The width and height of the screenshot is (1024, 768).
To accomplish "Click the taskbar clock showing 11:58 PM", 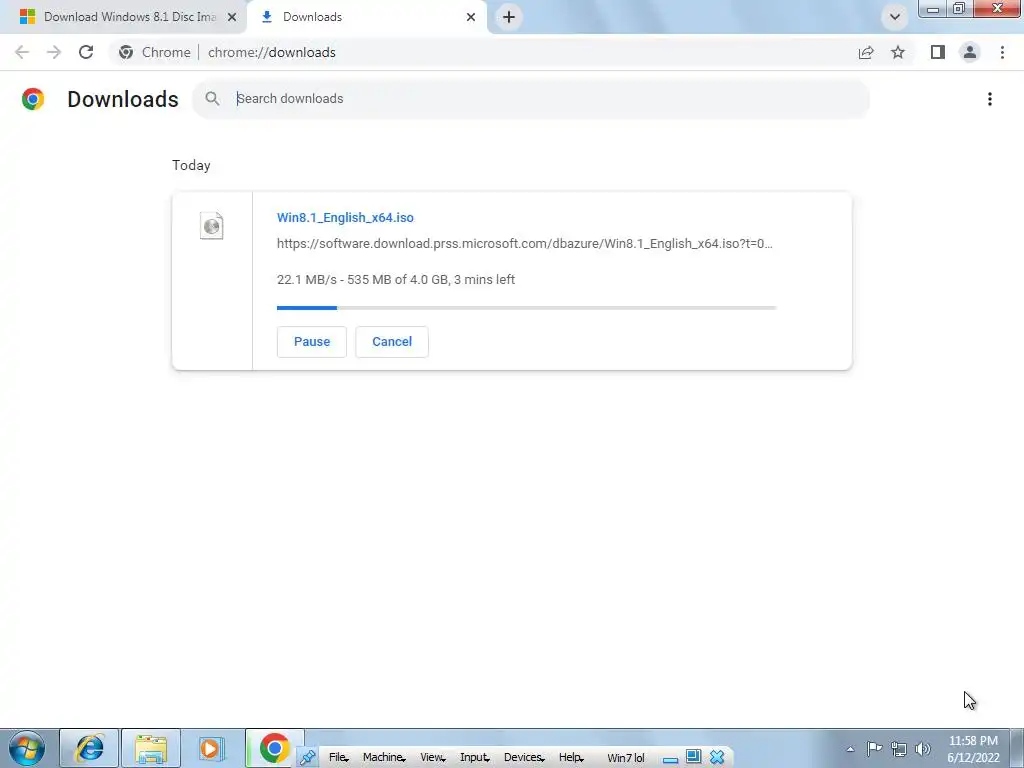I will (x=973, y=749).
